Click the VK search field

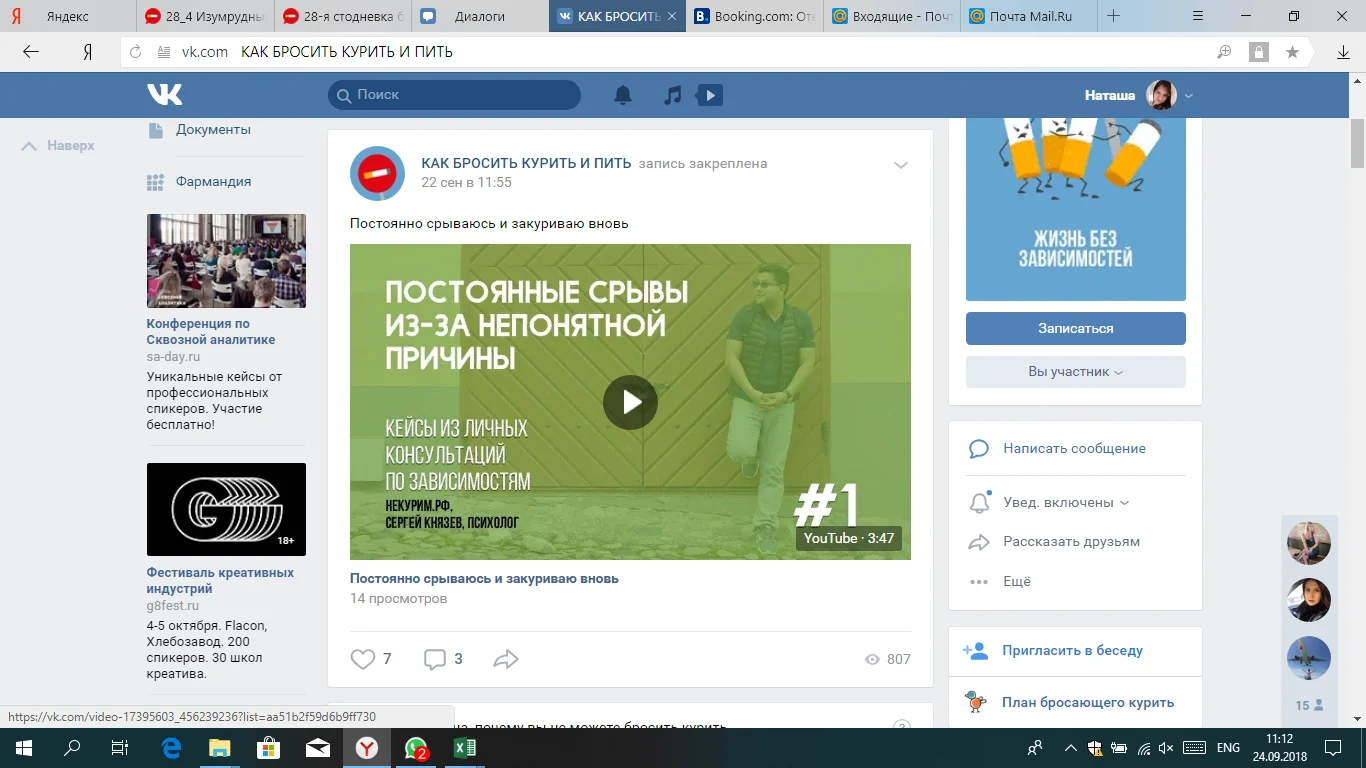pos(454,95)
